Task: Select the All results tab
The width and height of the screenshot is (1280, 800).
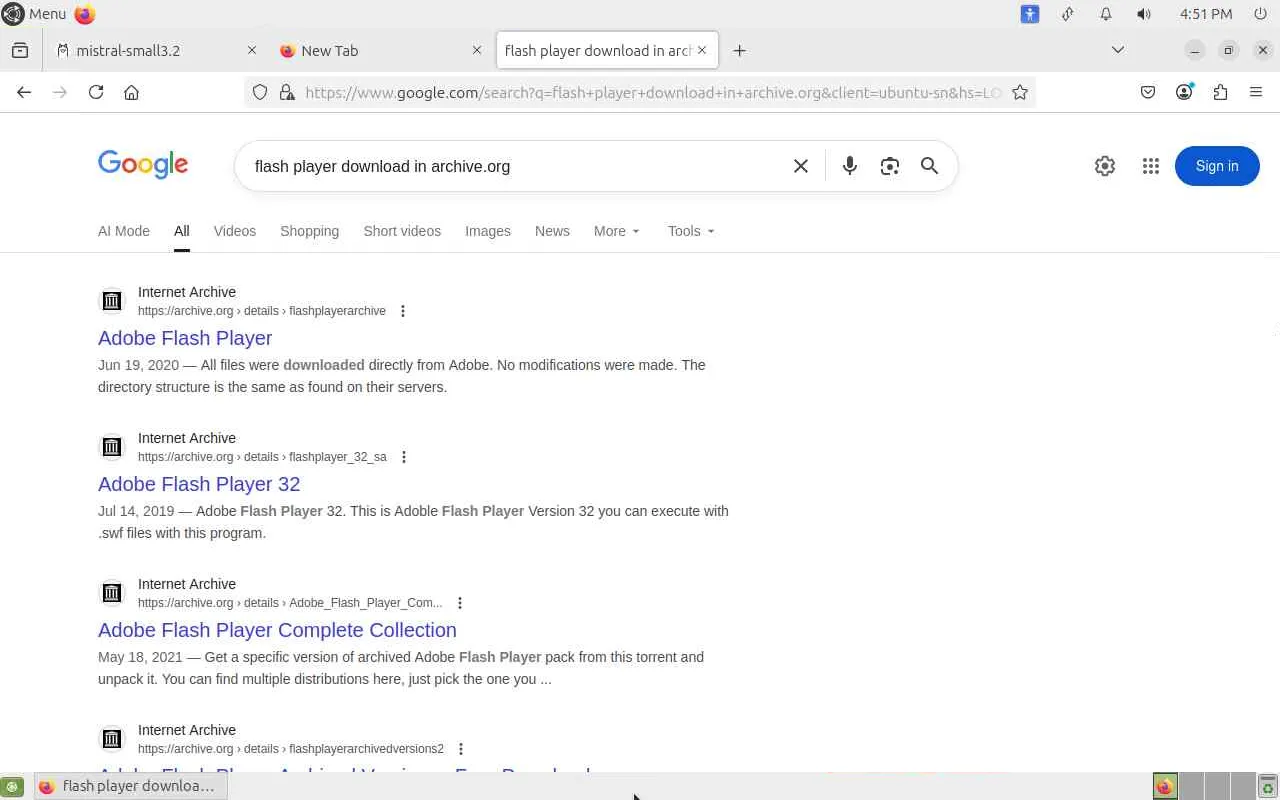Action: pos(181,231)
